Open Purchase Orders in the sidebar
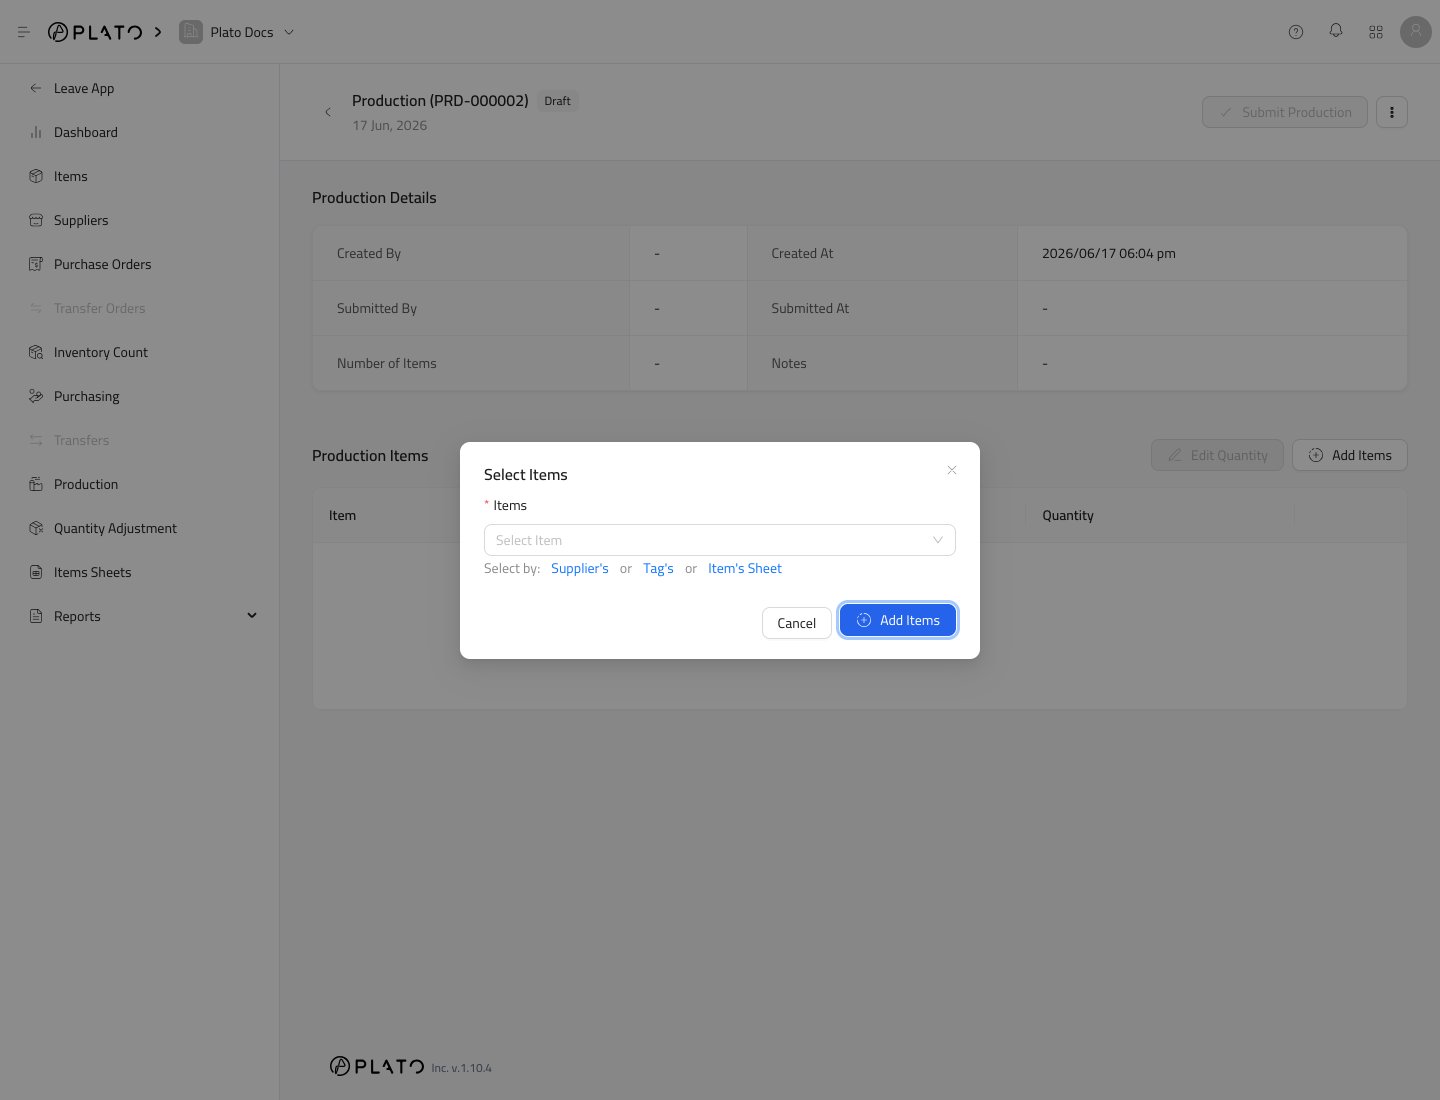Screen dimensions: 1440x1100 click(103, 264)
